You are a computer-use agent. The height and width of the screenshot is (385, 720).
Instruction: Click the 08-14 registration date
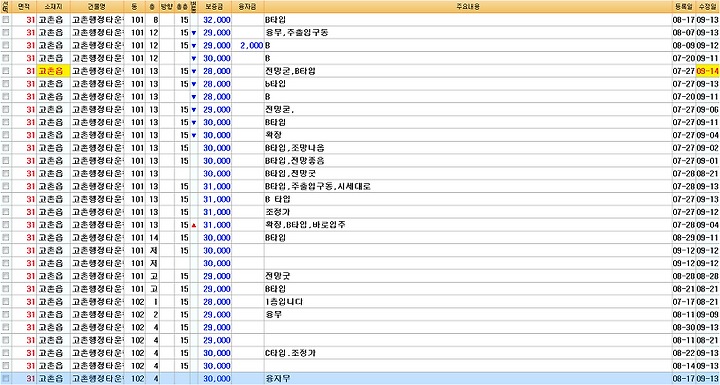pos(684,366)
